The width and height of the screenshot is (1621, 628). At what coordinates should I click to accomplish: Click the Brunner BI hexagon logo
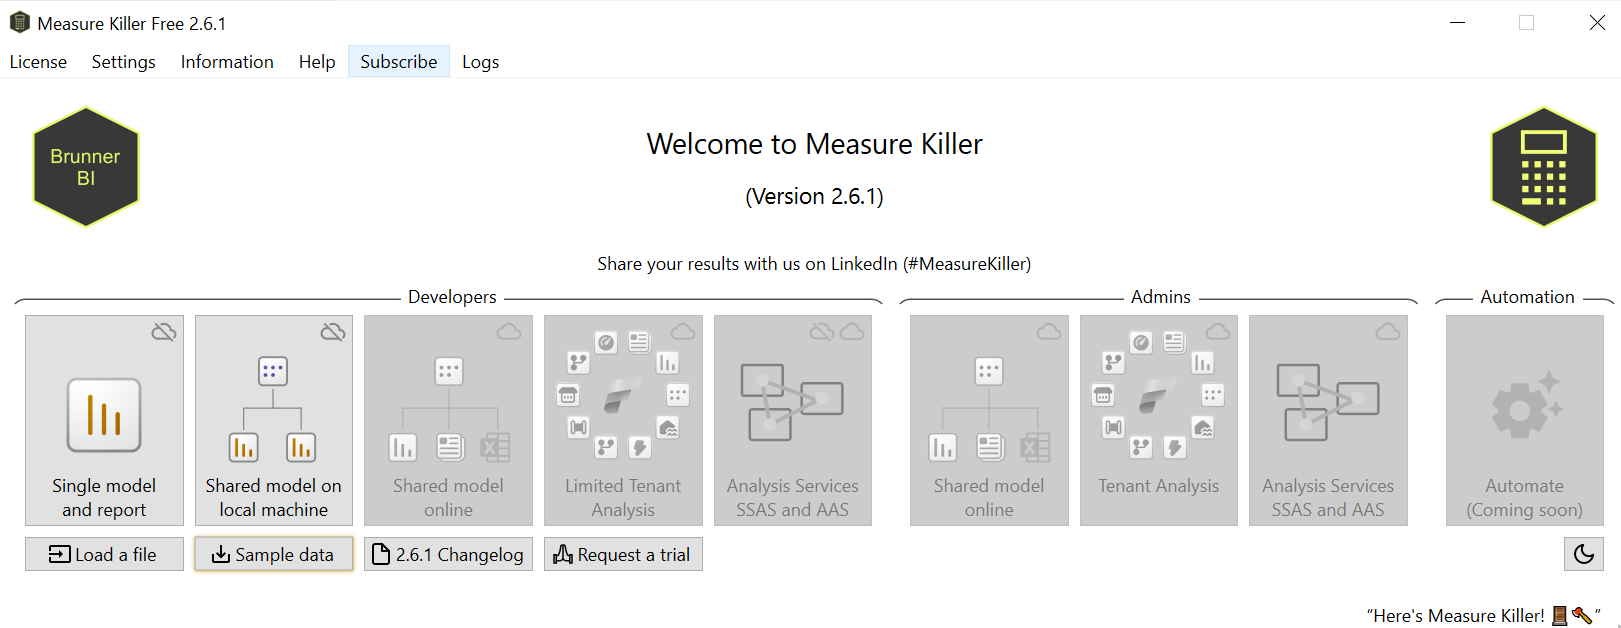85,166
